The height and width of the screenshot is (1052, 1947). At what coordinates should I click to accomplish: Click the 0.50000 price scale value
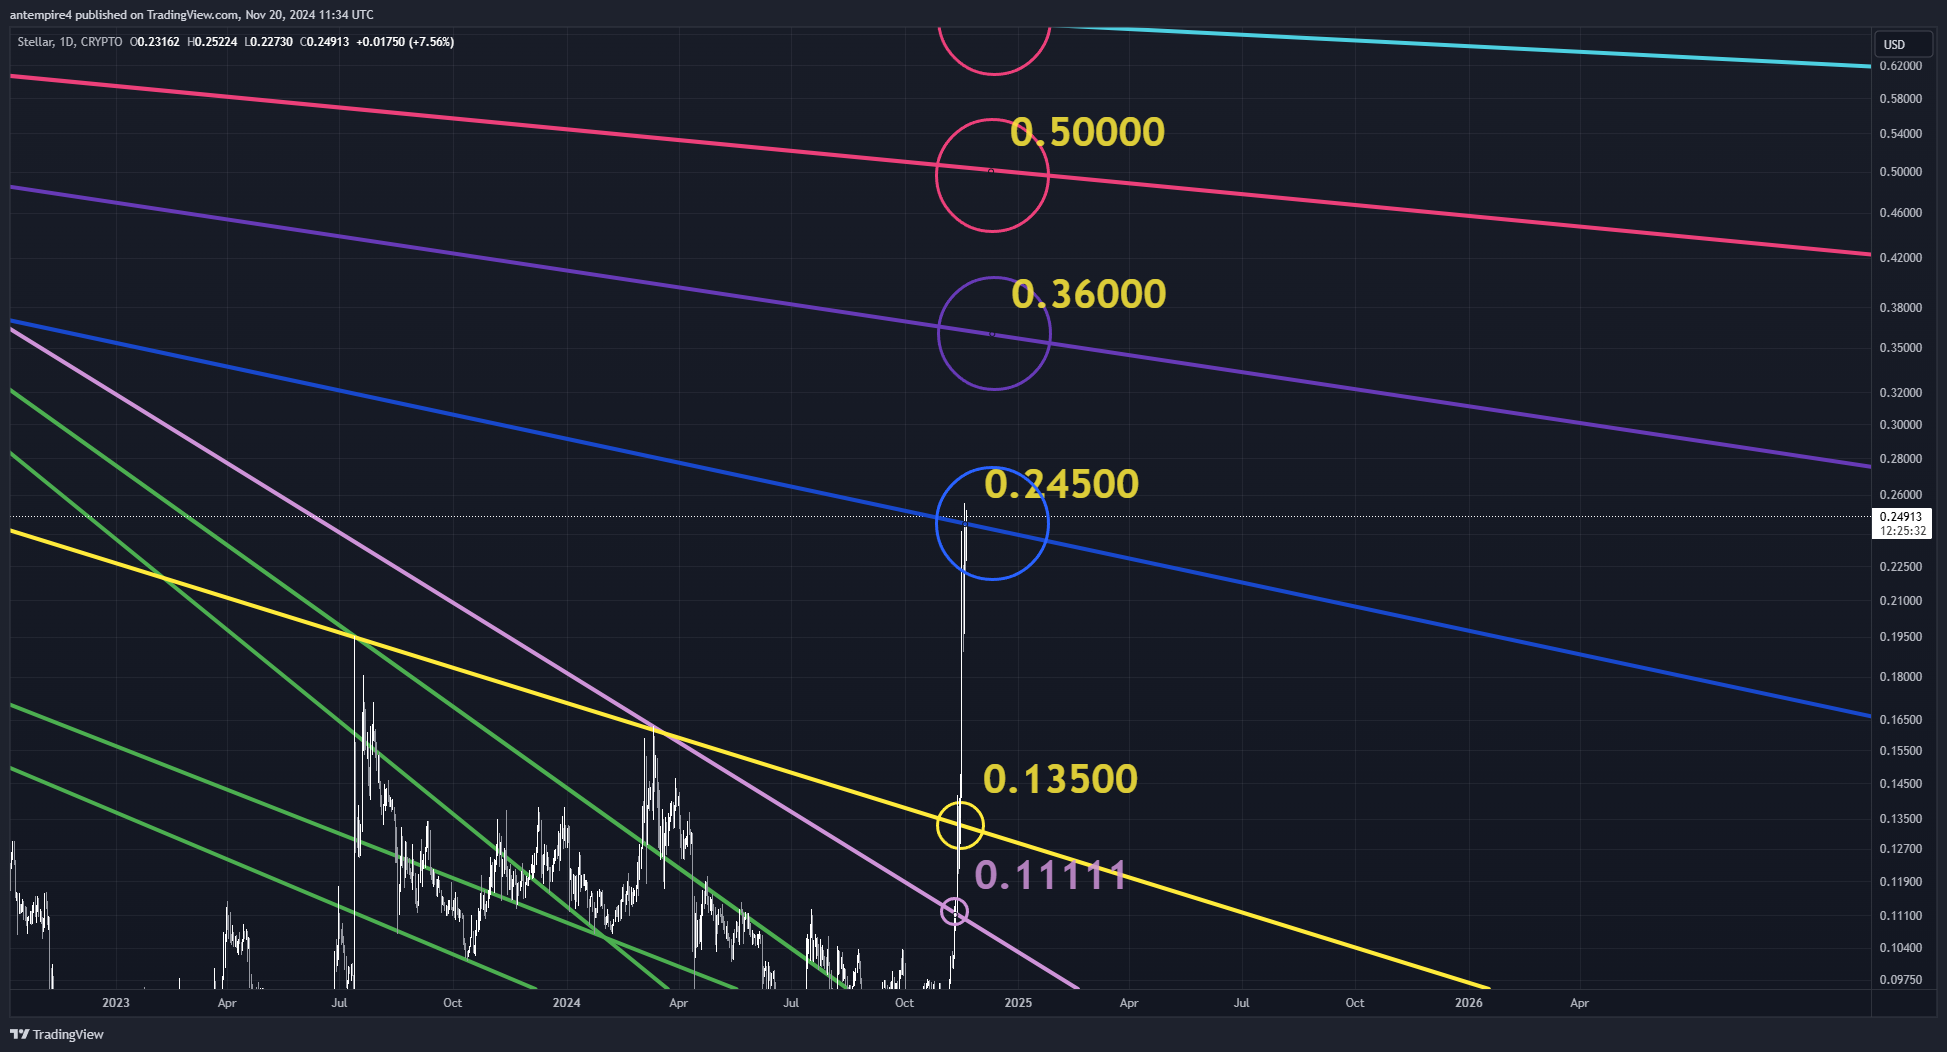(1901, 172)
